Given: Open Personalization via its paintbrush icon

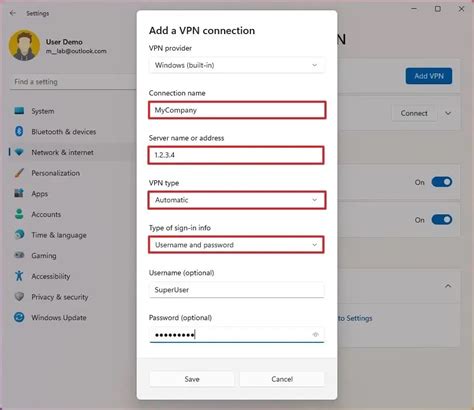Looking at the screenshot, I should 19,173.
